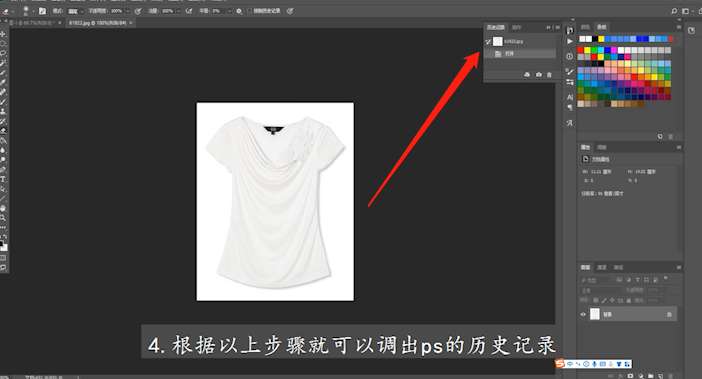Delete current state trash icon in History

[549, 75]
